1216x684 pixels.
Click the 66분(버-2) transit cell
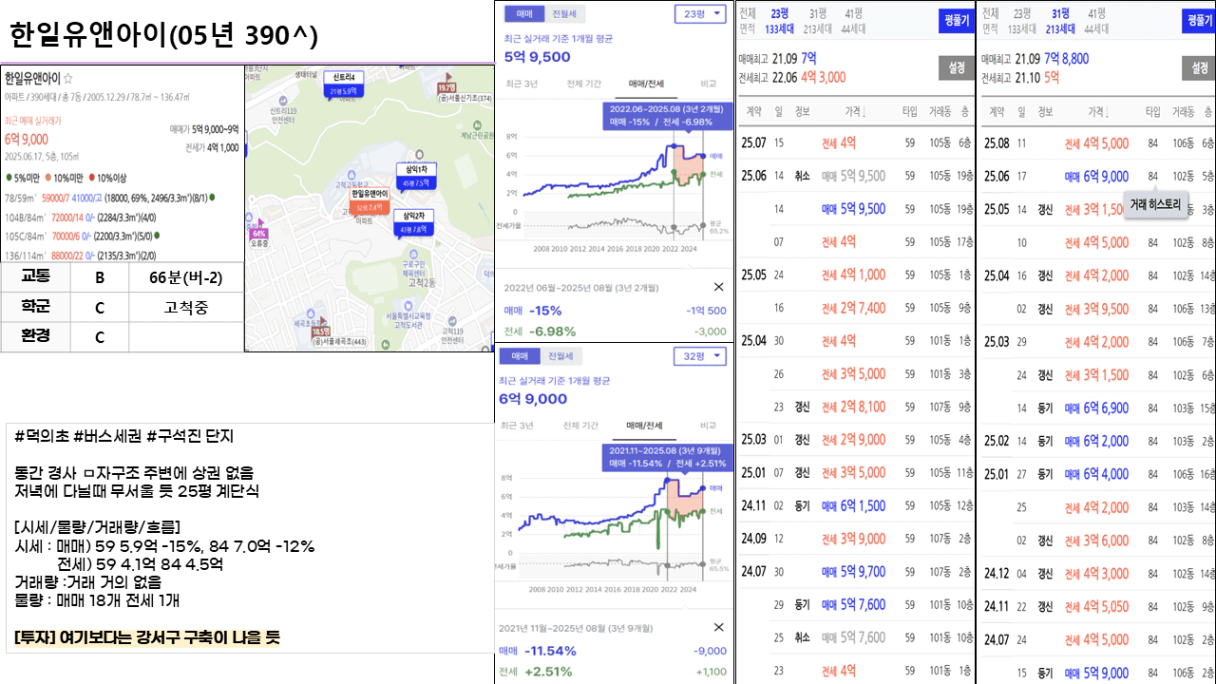click(186, 278)
